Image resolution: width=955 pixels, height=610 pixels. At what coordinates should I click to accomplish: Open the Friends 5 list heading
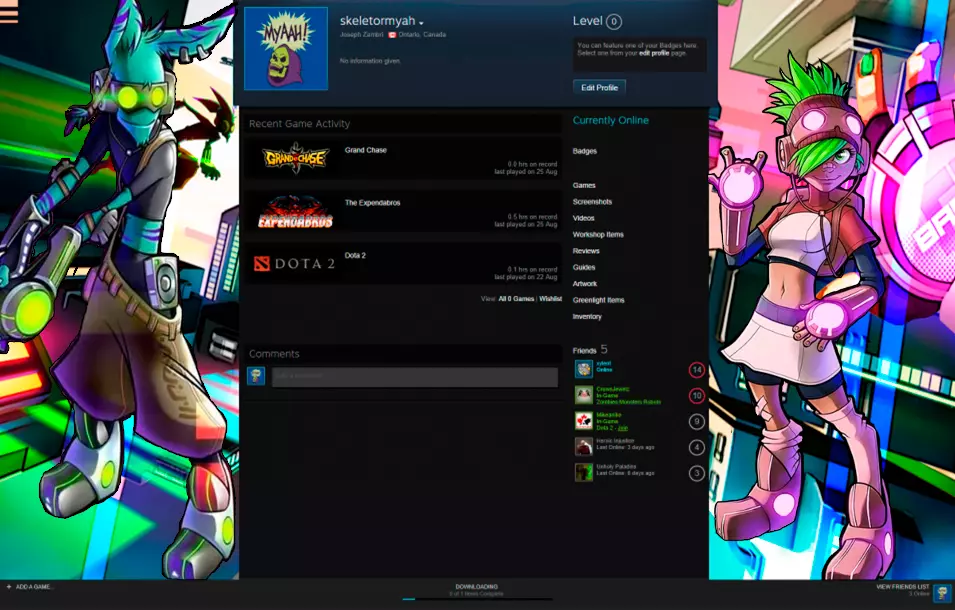point(590,349)
